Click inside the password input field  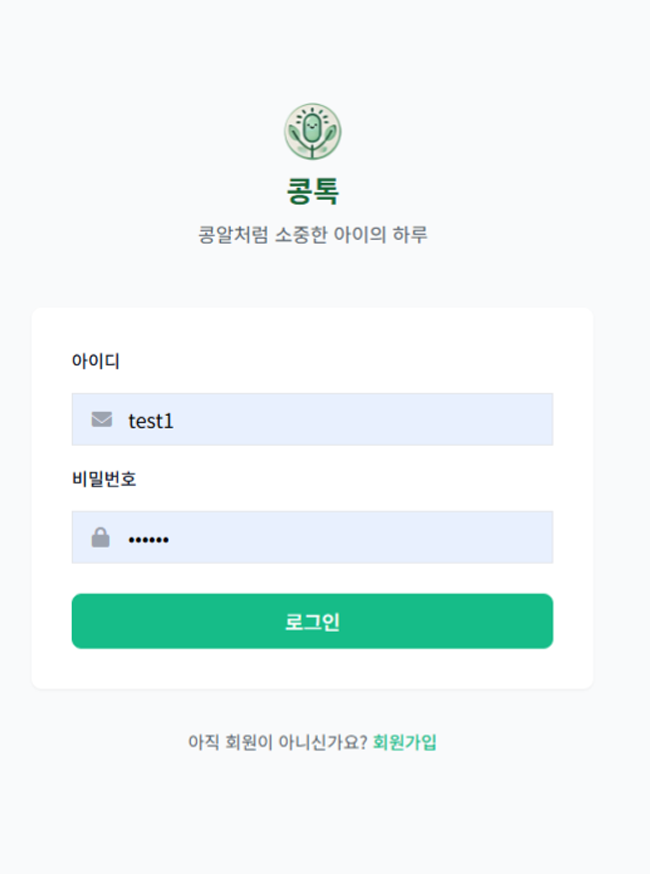tap(312, 537)
